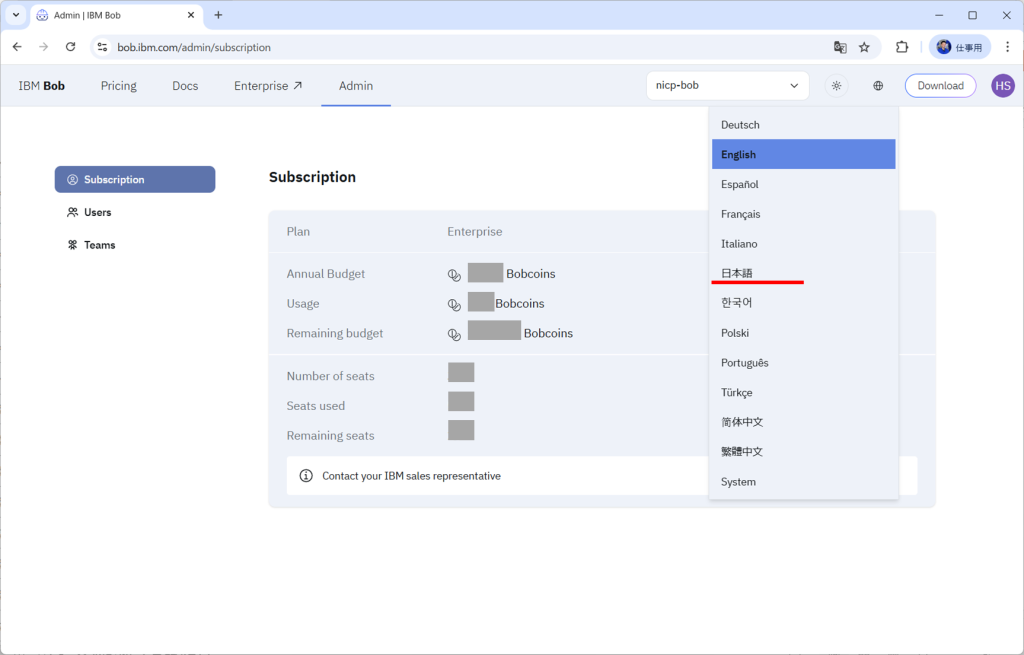The width and height of the screenshot is (1024, 655).
Task: Choose 简体中文 language
Action: pyautogui.click(x=804, y=422)
